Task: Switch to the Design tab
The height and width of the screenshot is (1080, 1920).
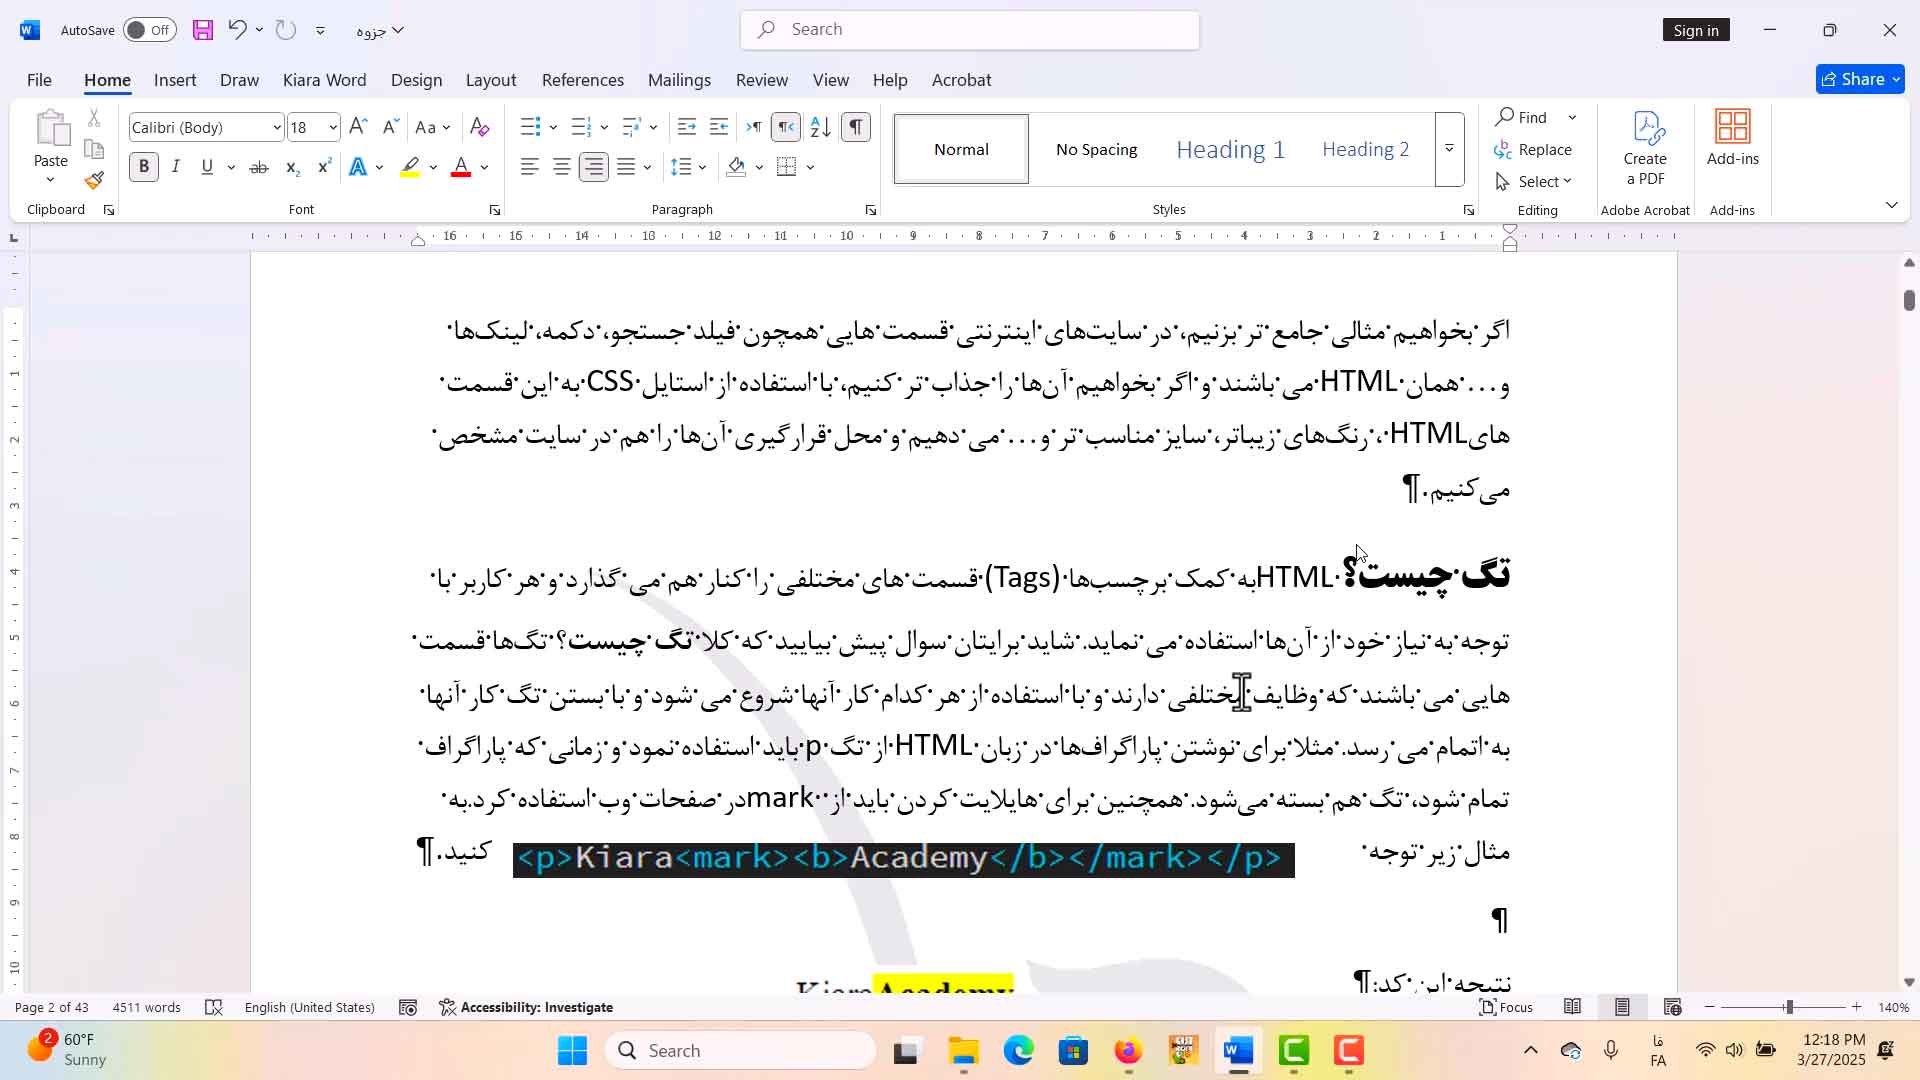Action: click(416, 80)
